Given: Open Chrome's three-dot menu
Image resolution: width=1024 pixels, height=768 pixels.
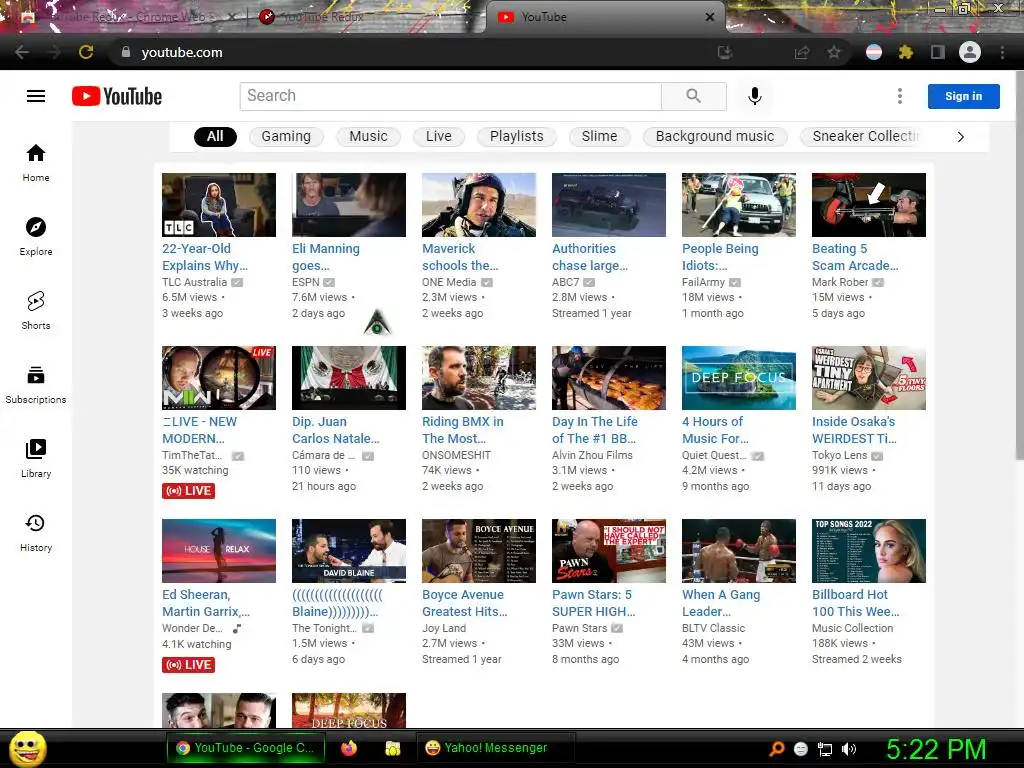Looking at the screenshot, I should [1002, 52].
